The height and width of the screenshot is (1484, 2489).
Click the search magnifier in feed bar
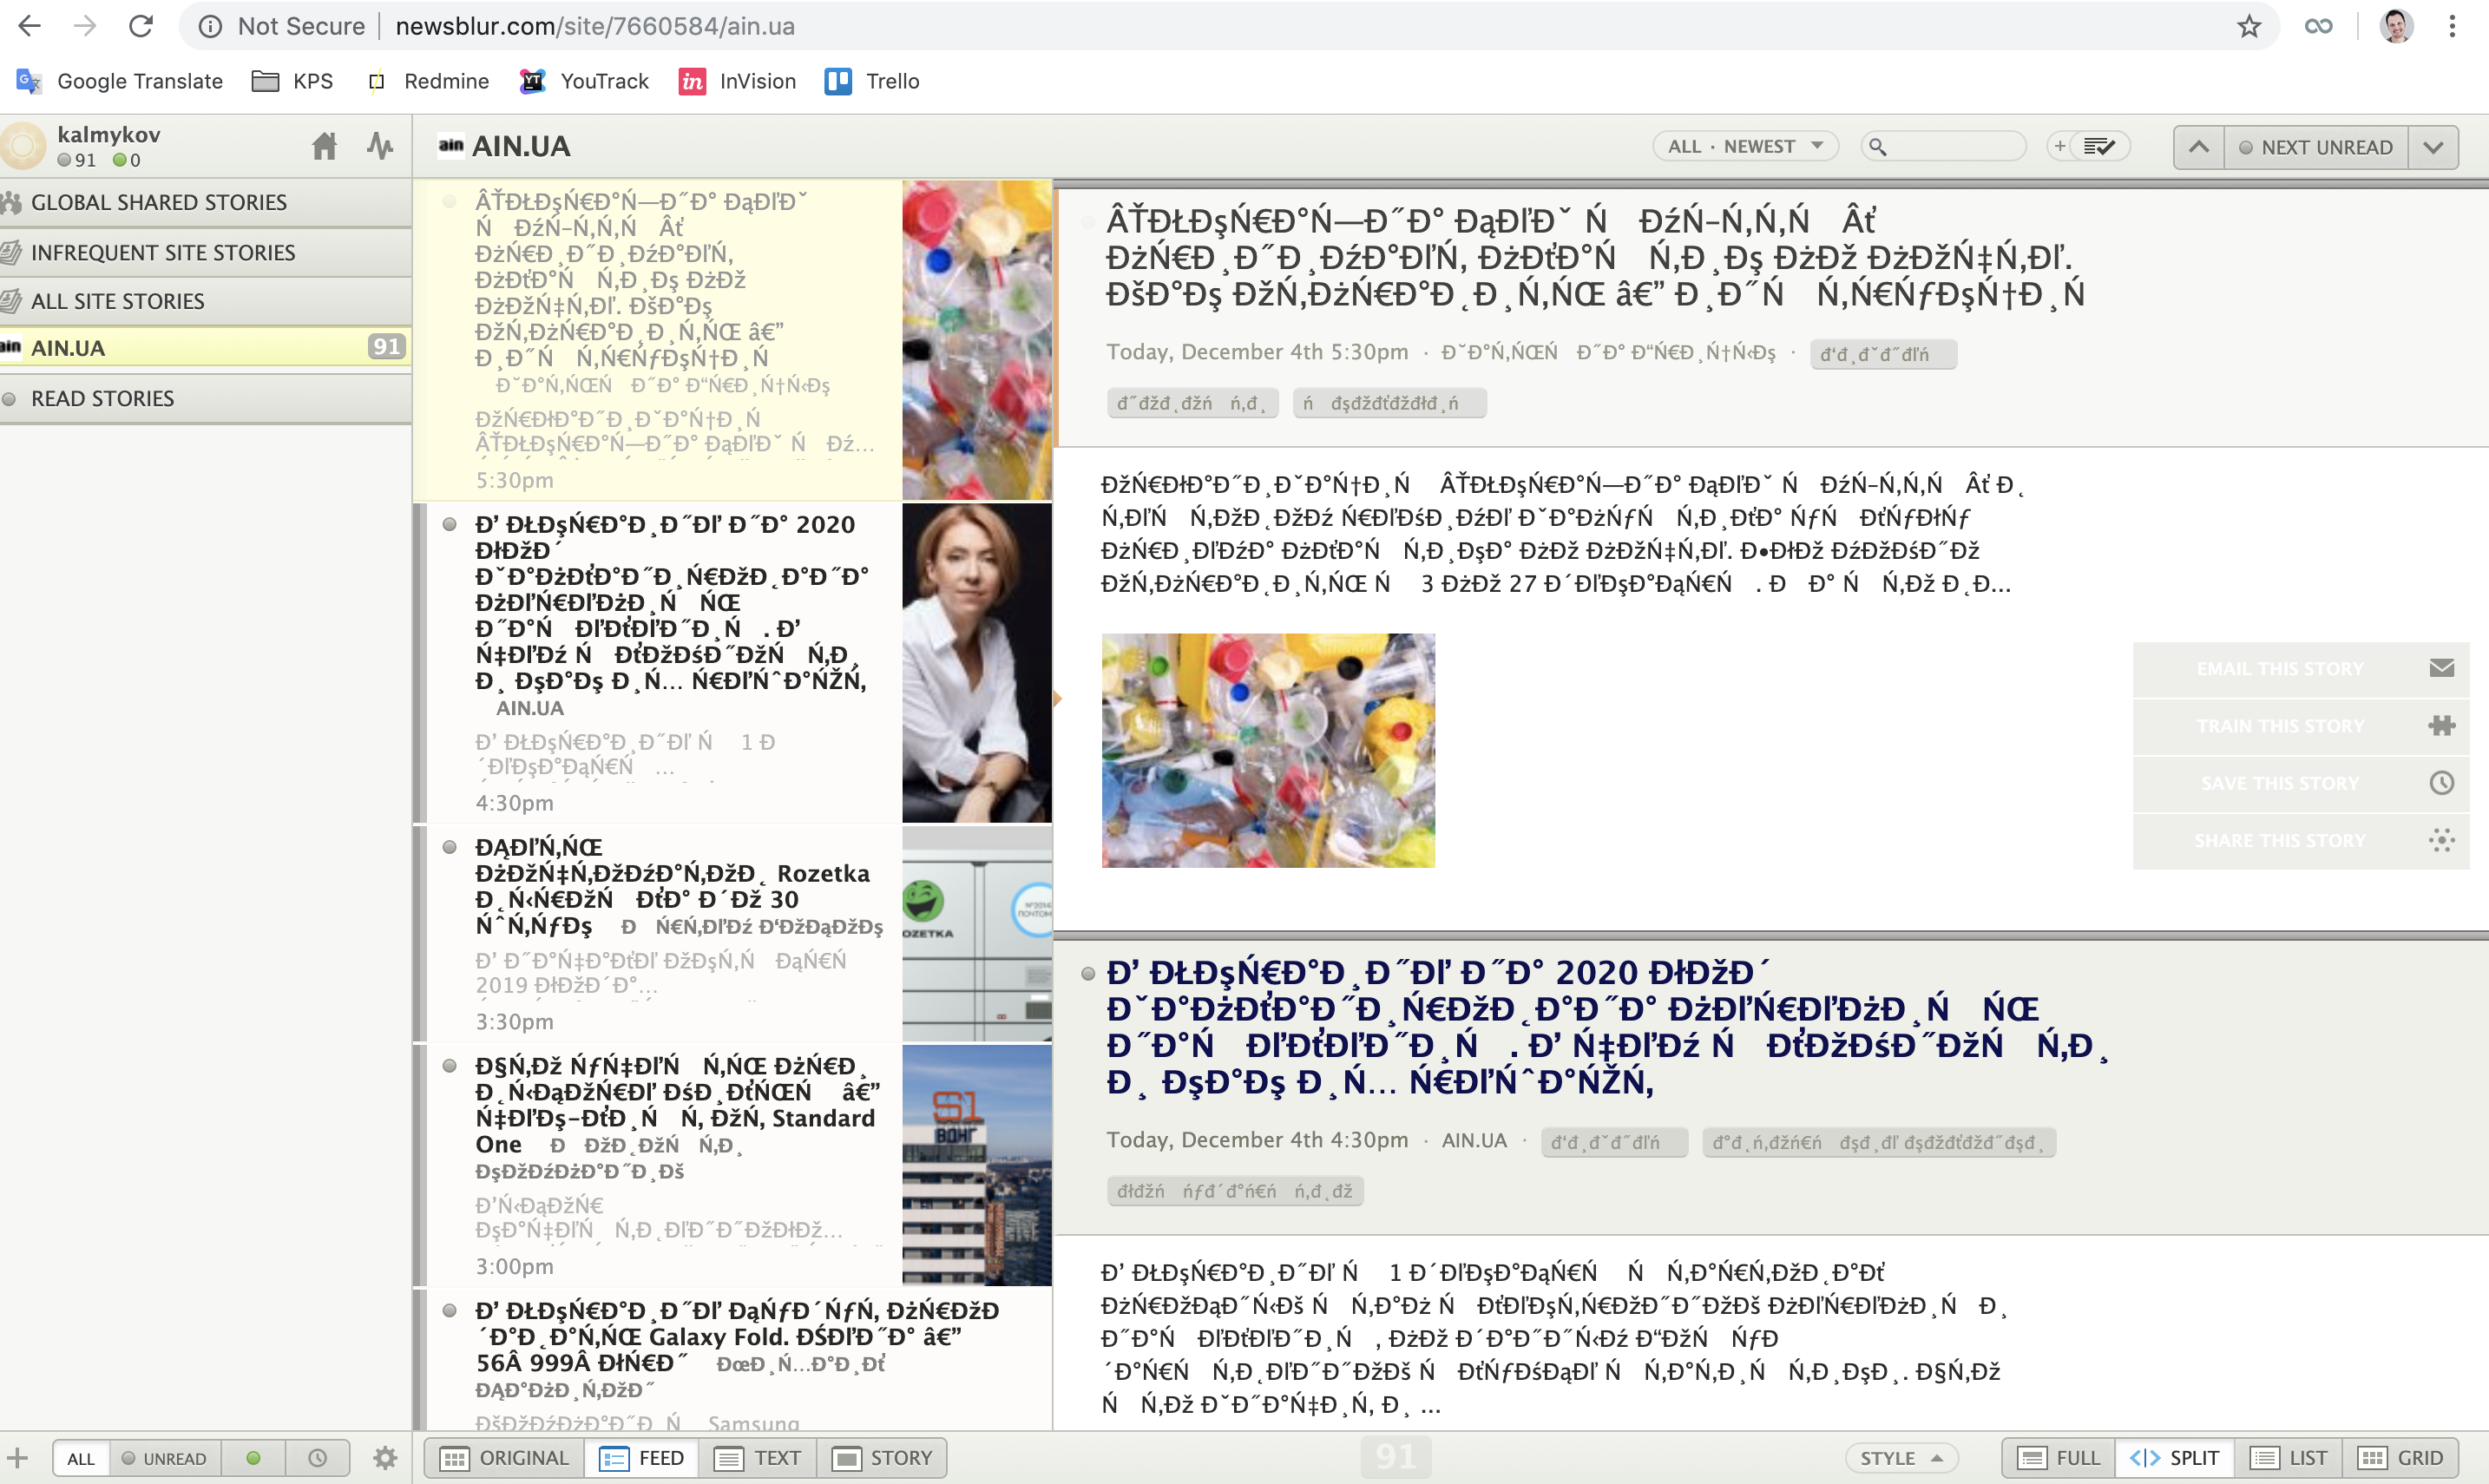[1878, 147]
